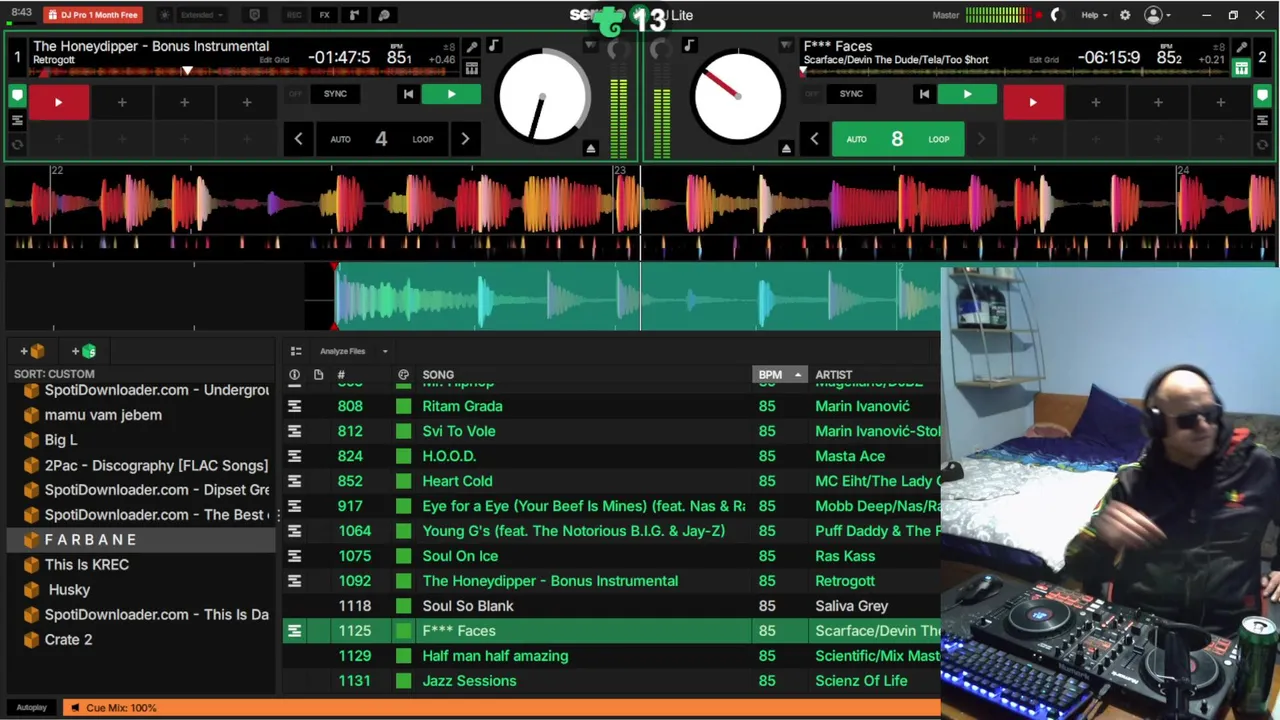Sort library by SONG column
The width and height of the screenshot is (1280, 720).
click(x=438, y=375)
